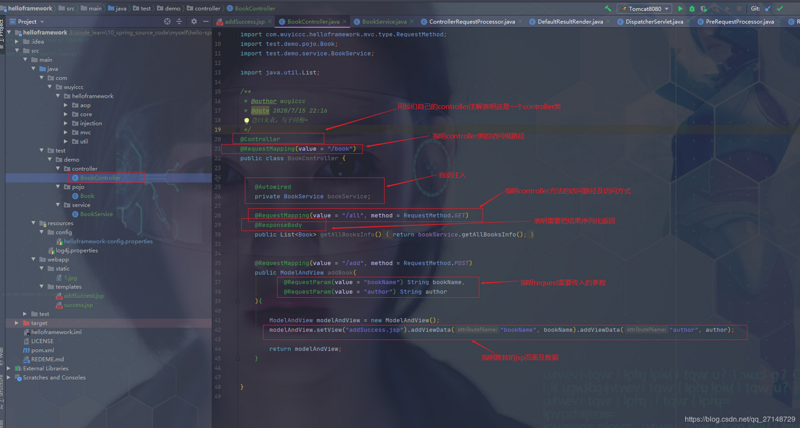
Task: Expand the injection package
Action: point(66,123)
